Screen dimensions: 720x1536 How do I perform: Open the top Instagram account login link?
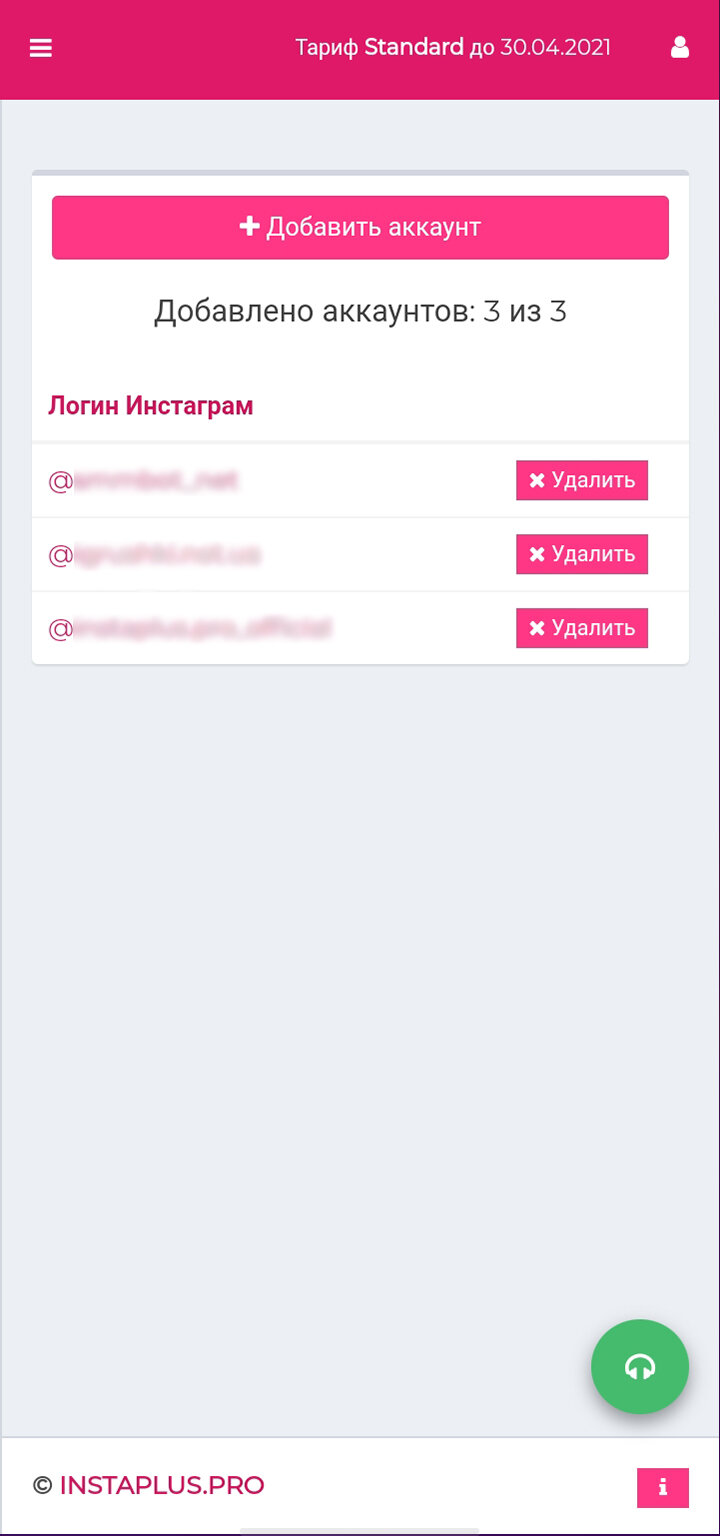point(143,481)
